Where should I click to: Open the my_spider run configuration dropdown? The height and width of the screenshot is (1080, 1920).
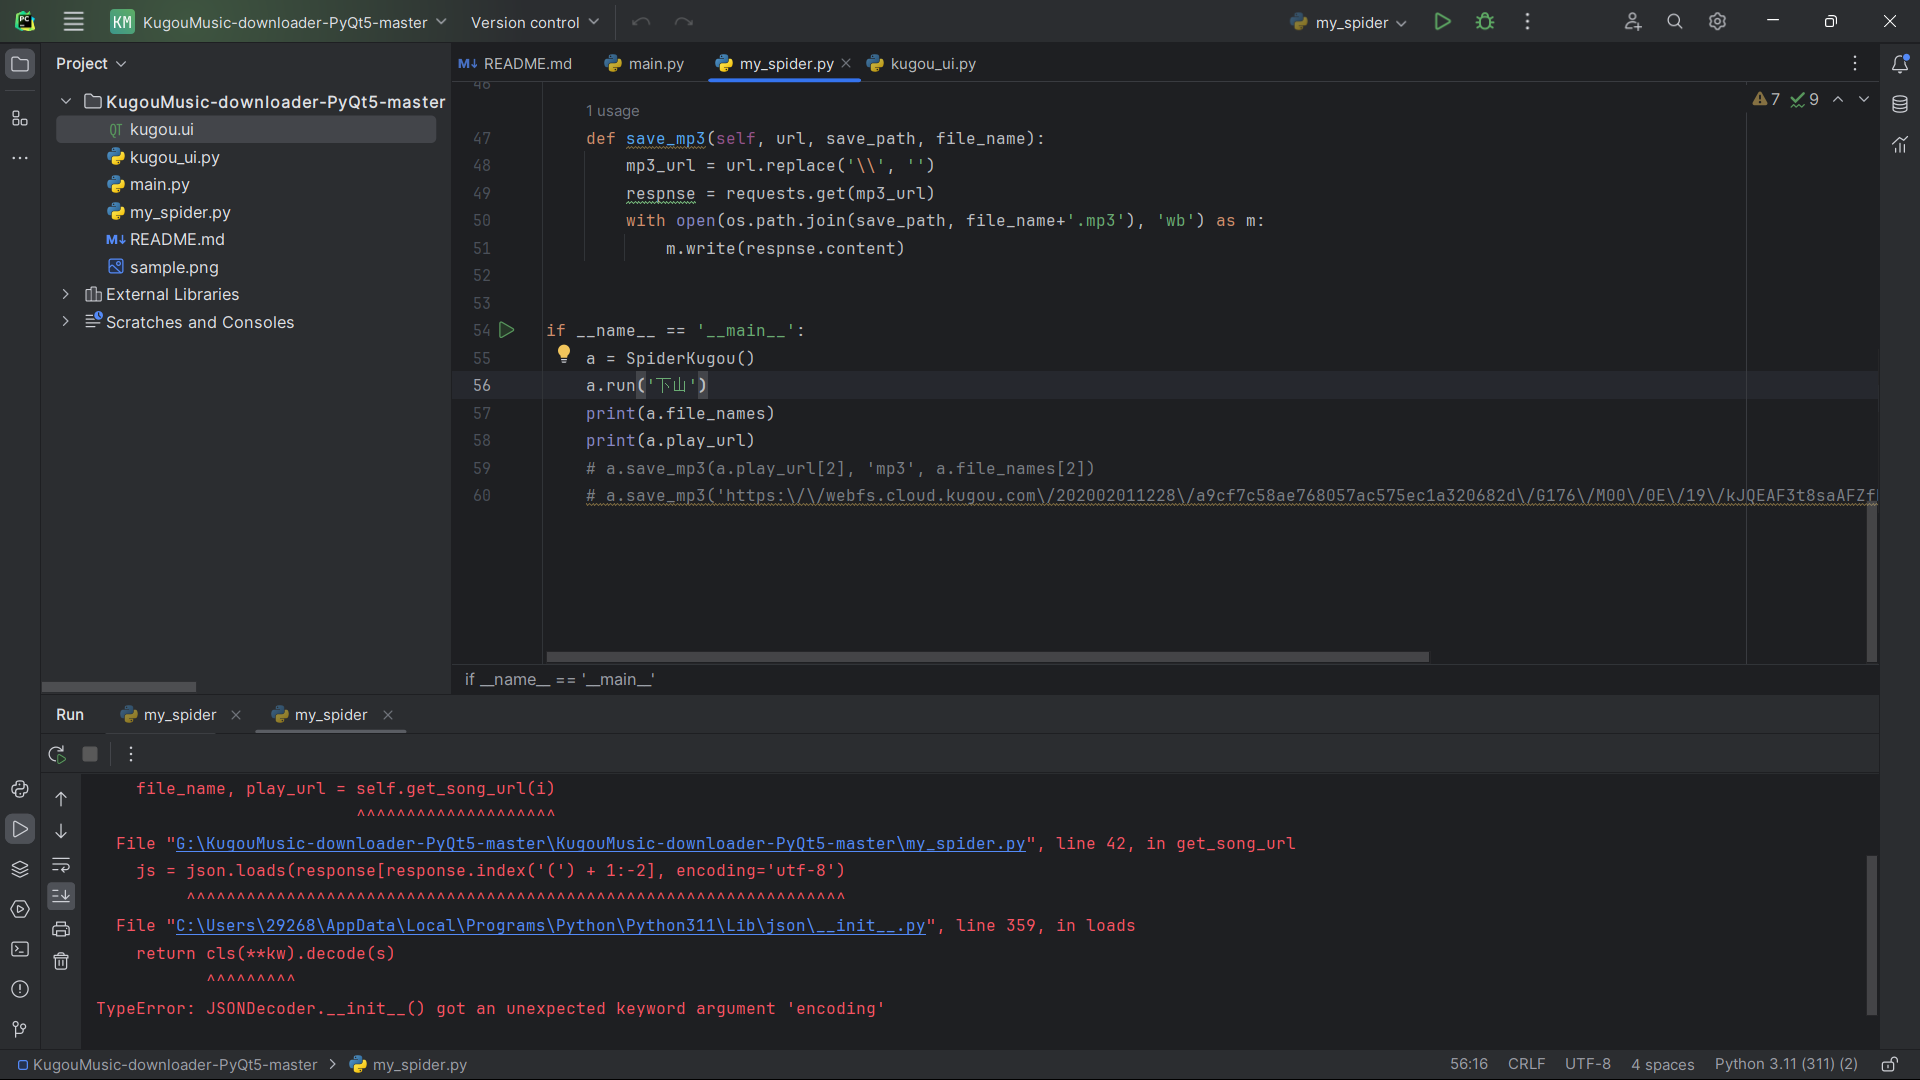(1351, 22)
